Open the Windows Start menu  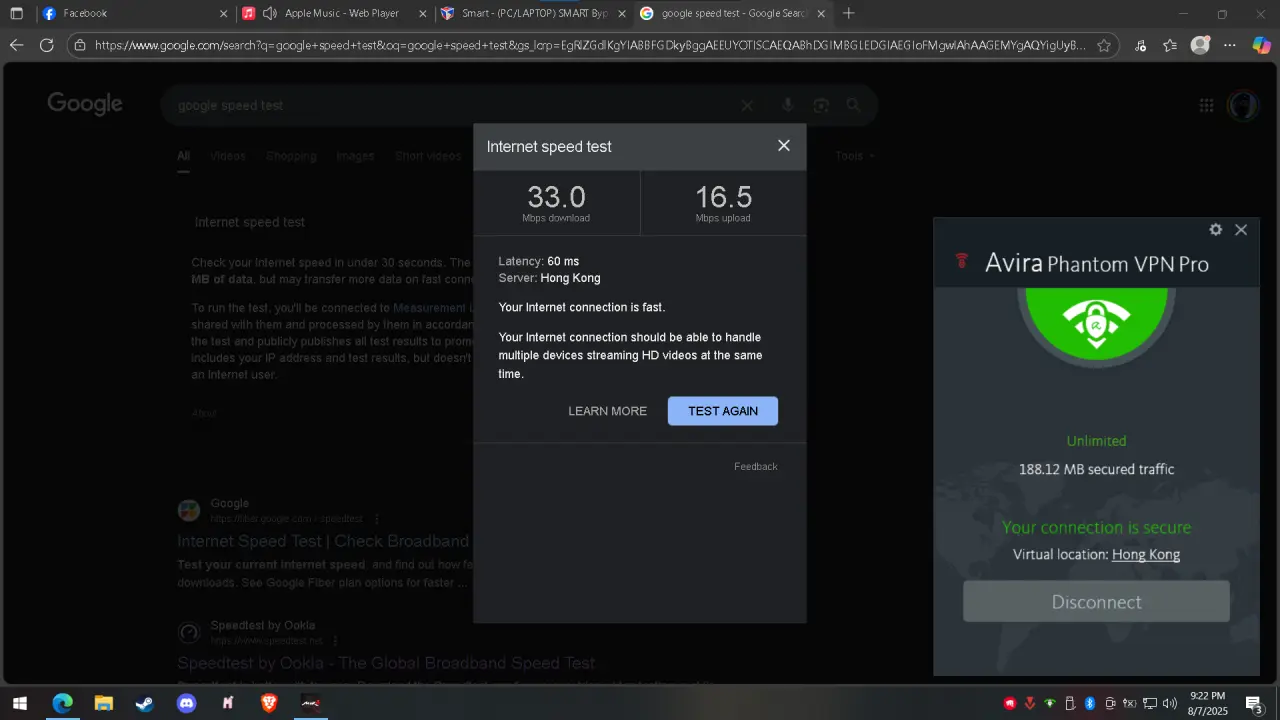tap(19, 703)
